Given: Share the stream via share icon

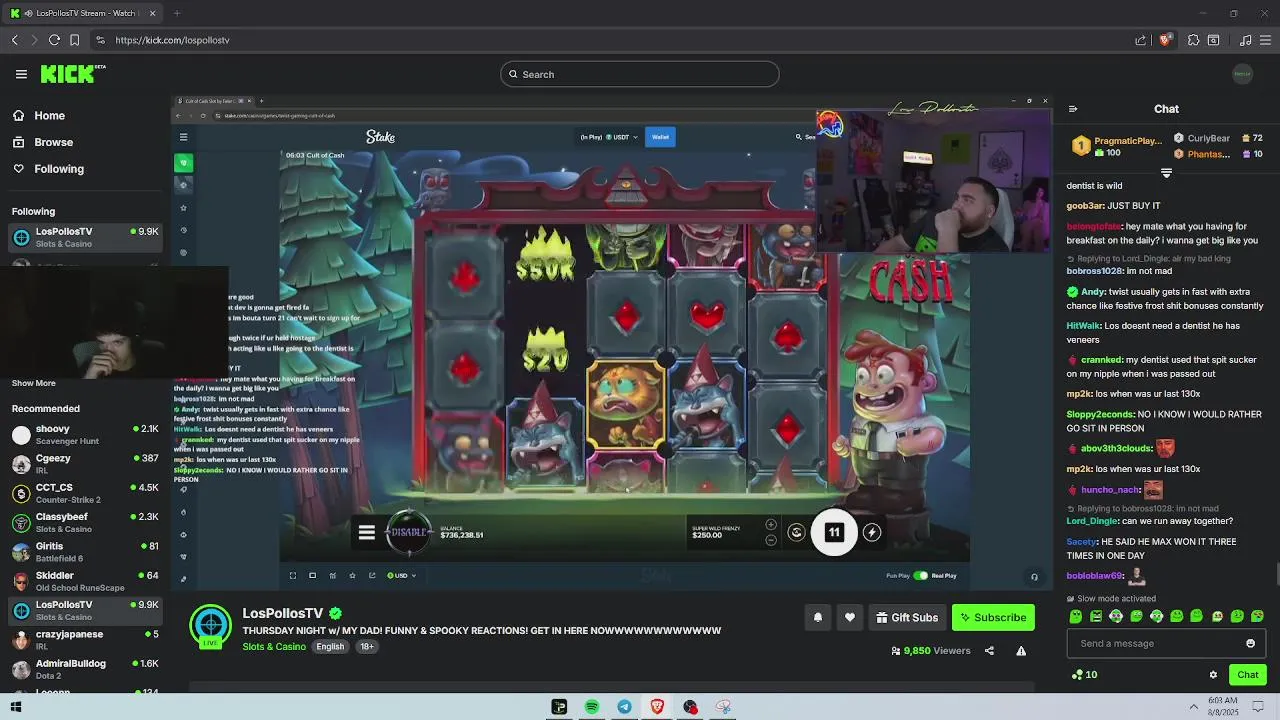Looking at the screenshot, I should [x=989, y=651].
